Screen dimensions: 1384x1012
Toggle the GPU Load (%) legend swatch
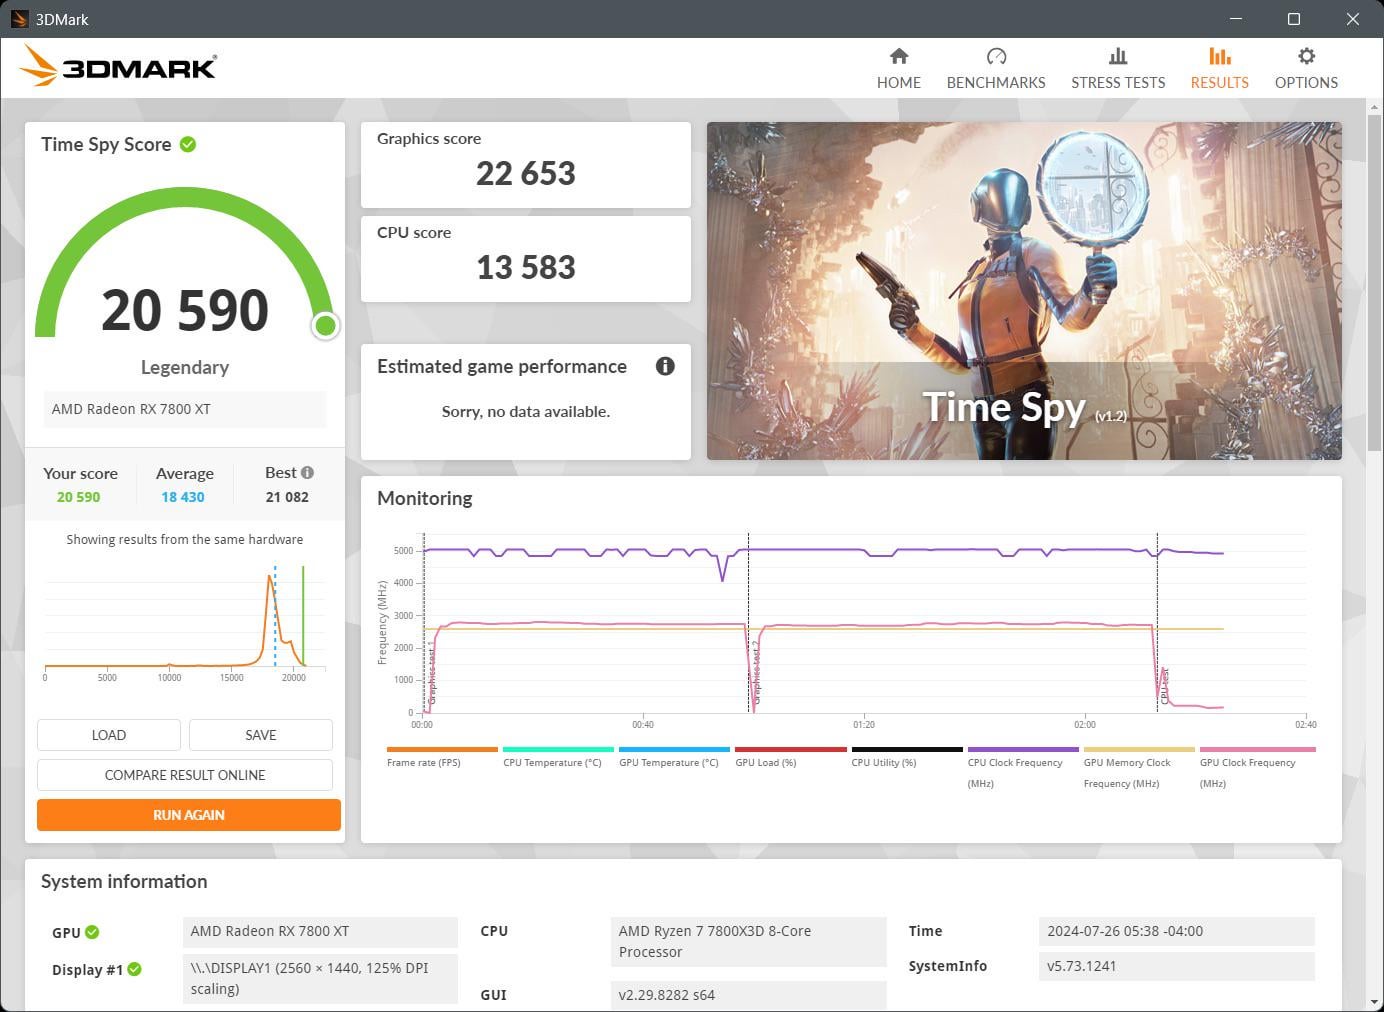click(791, 749)
